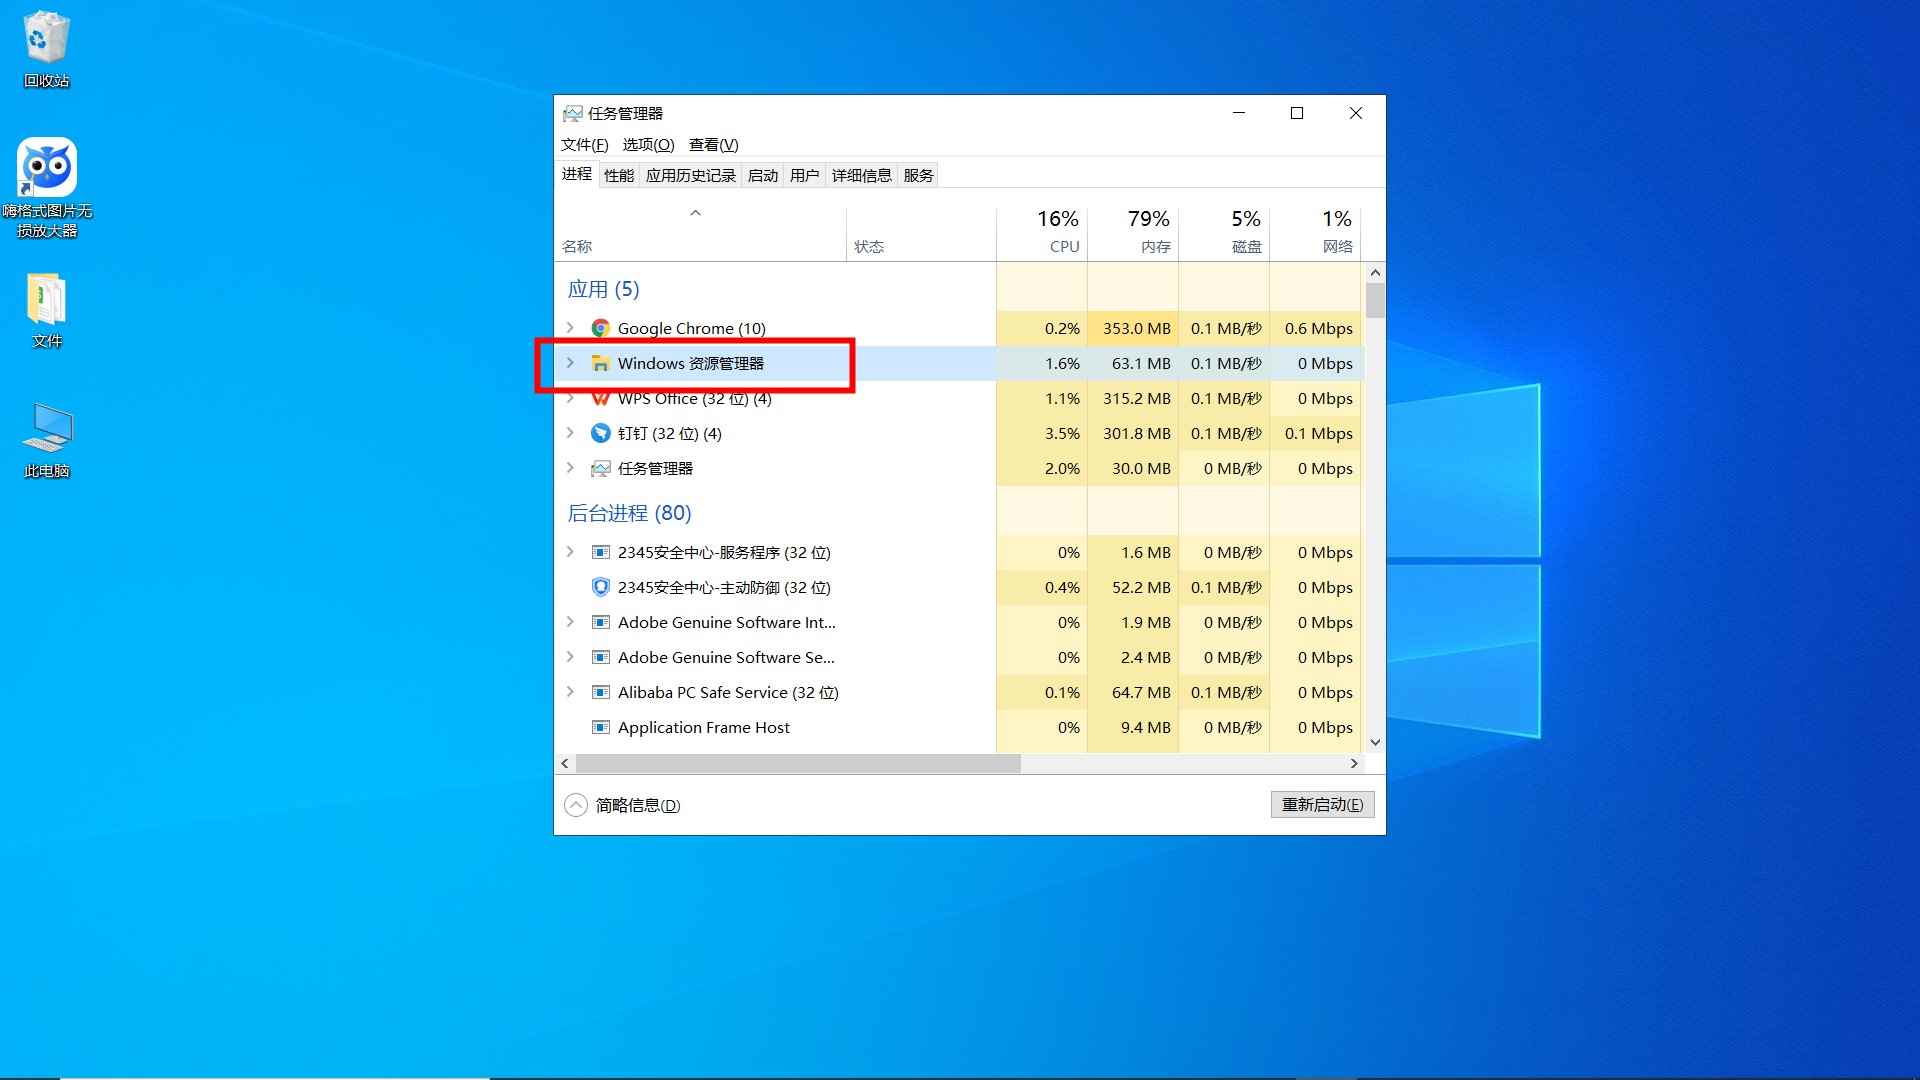1920x1080 pixels.
Task: Select the 文件 folder desktop icon
Action: coord(46,299)
